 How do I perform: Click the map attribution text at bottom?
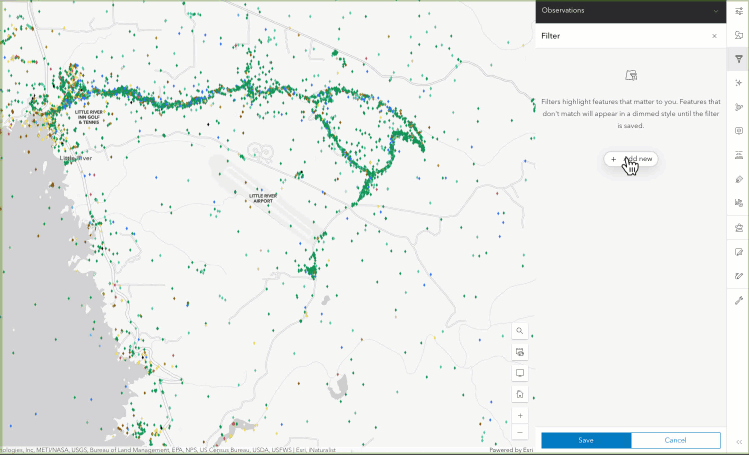[168, 450]
